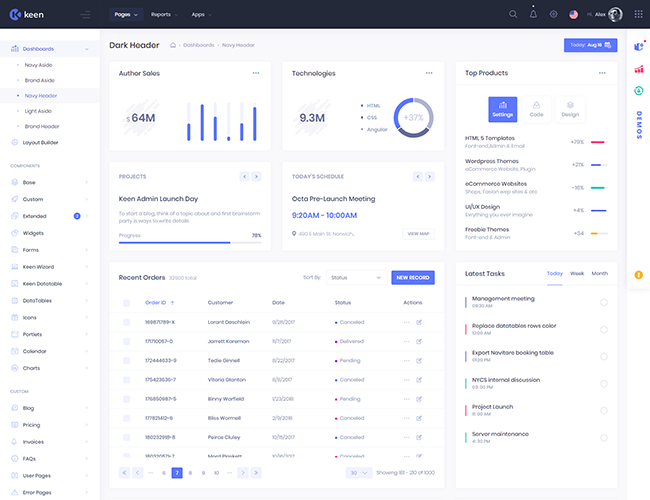Image resolution: width=650 pixels, height=500 pixels.
Task: Open the notifications bell icon
Action: [533, 14]
